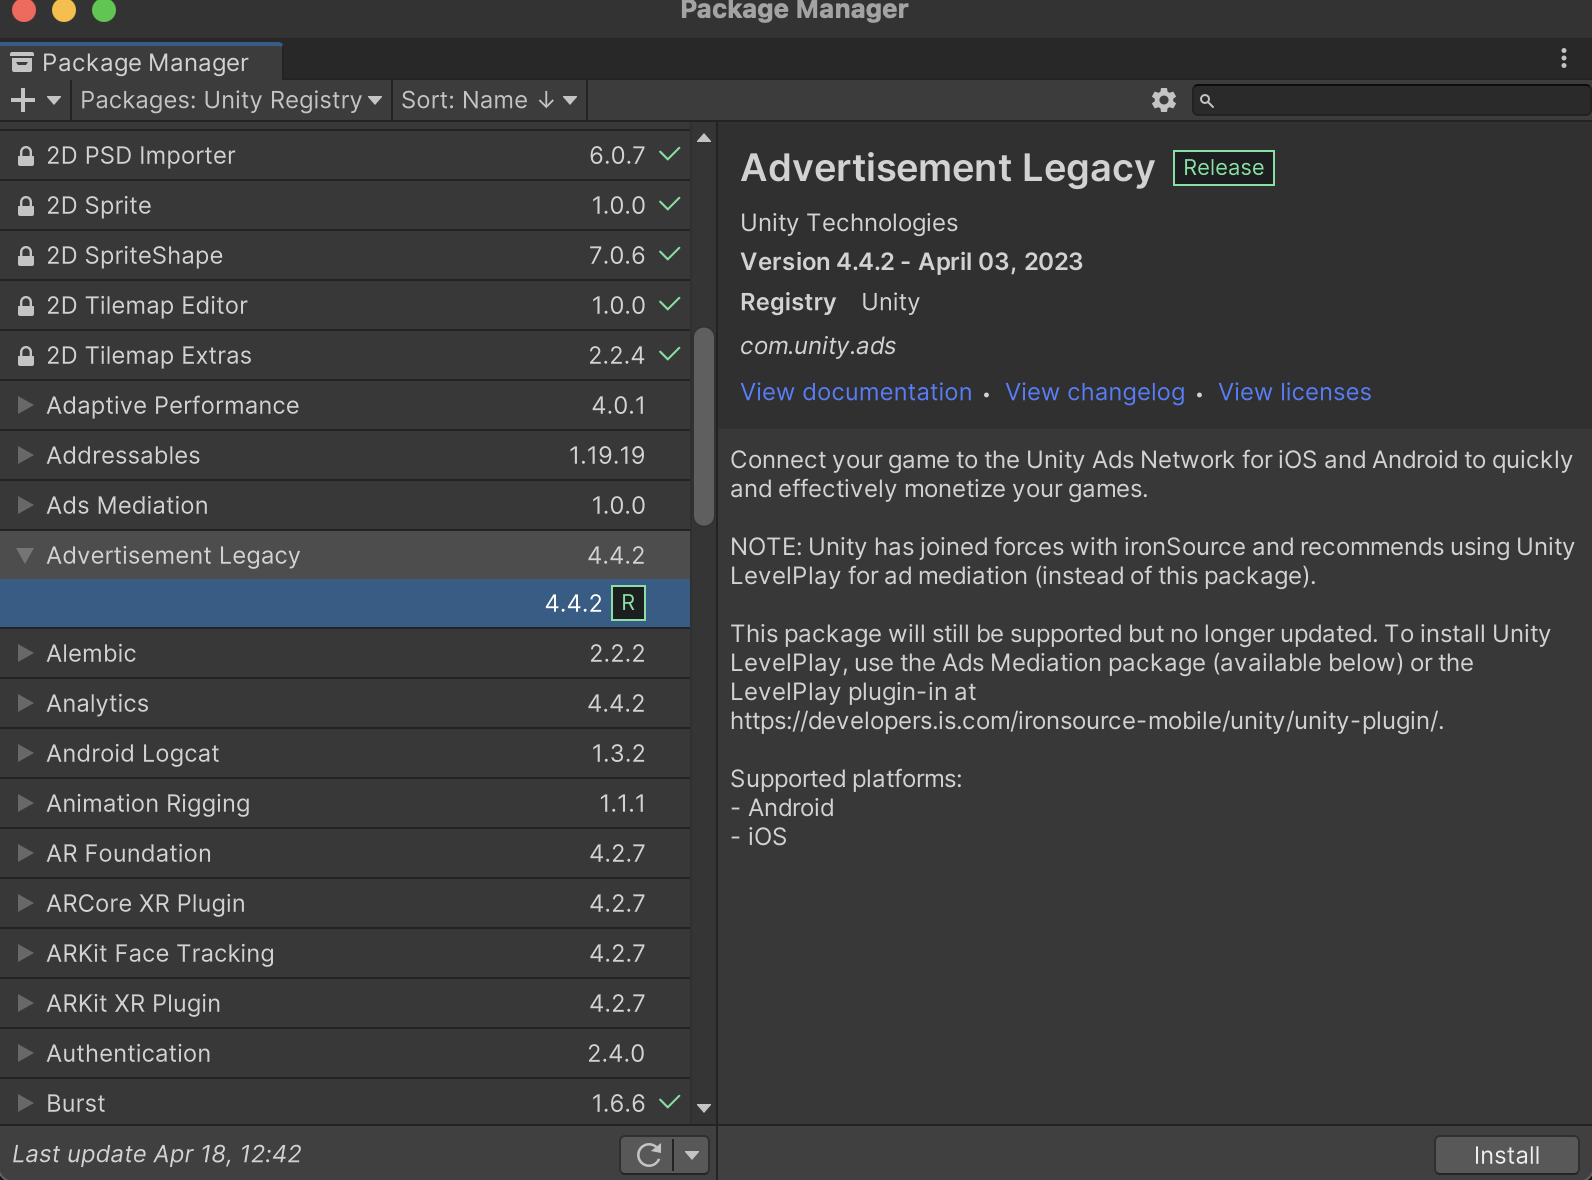Expand the ARKit XR Plugin package
This screenshot has width=1592, height=1180.
(x=26, y=1003)
